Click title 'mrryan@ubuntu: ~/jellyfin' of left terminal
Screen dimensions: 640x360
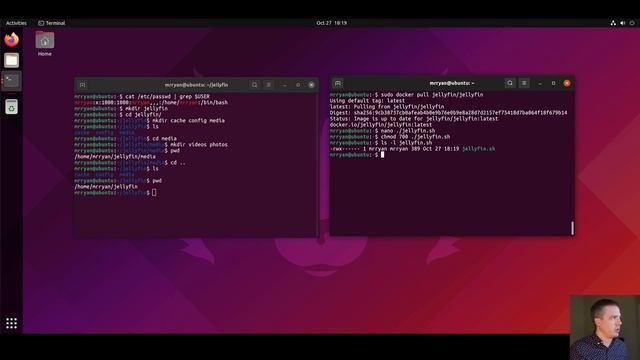[196, 85]
